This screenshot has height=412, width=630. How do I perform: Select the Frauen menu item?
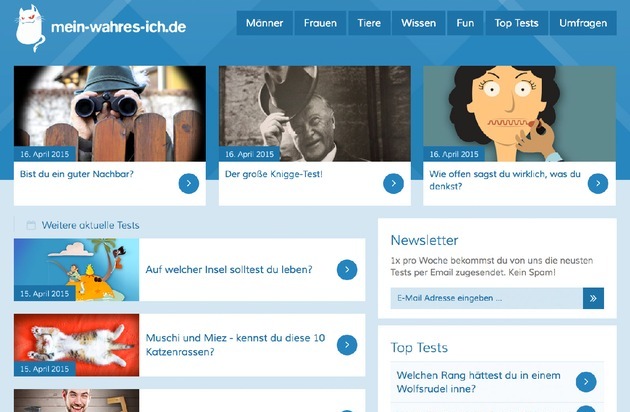tap(320, 23)
